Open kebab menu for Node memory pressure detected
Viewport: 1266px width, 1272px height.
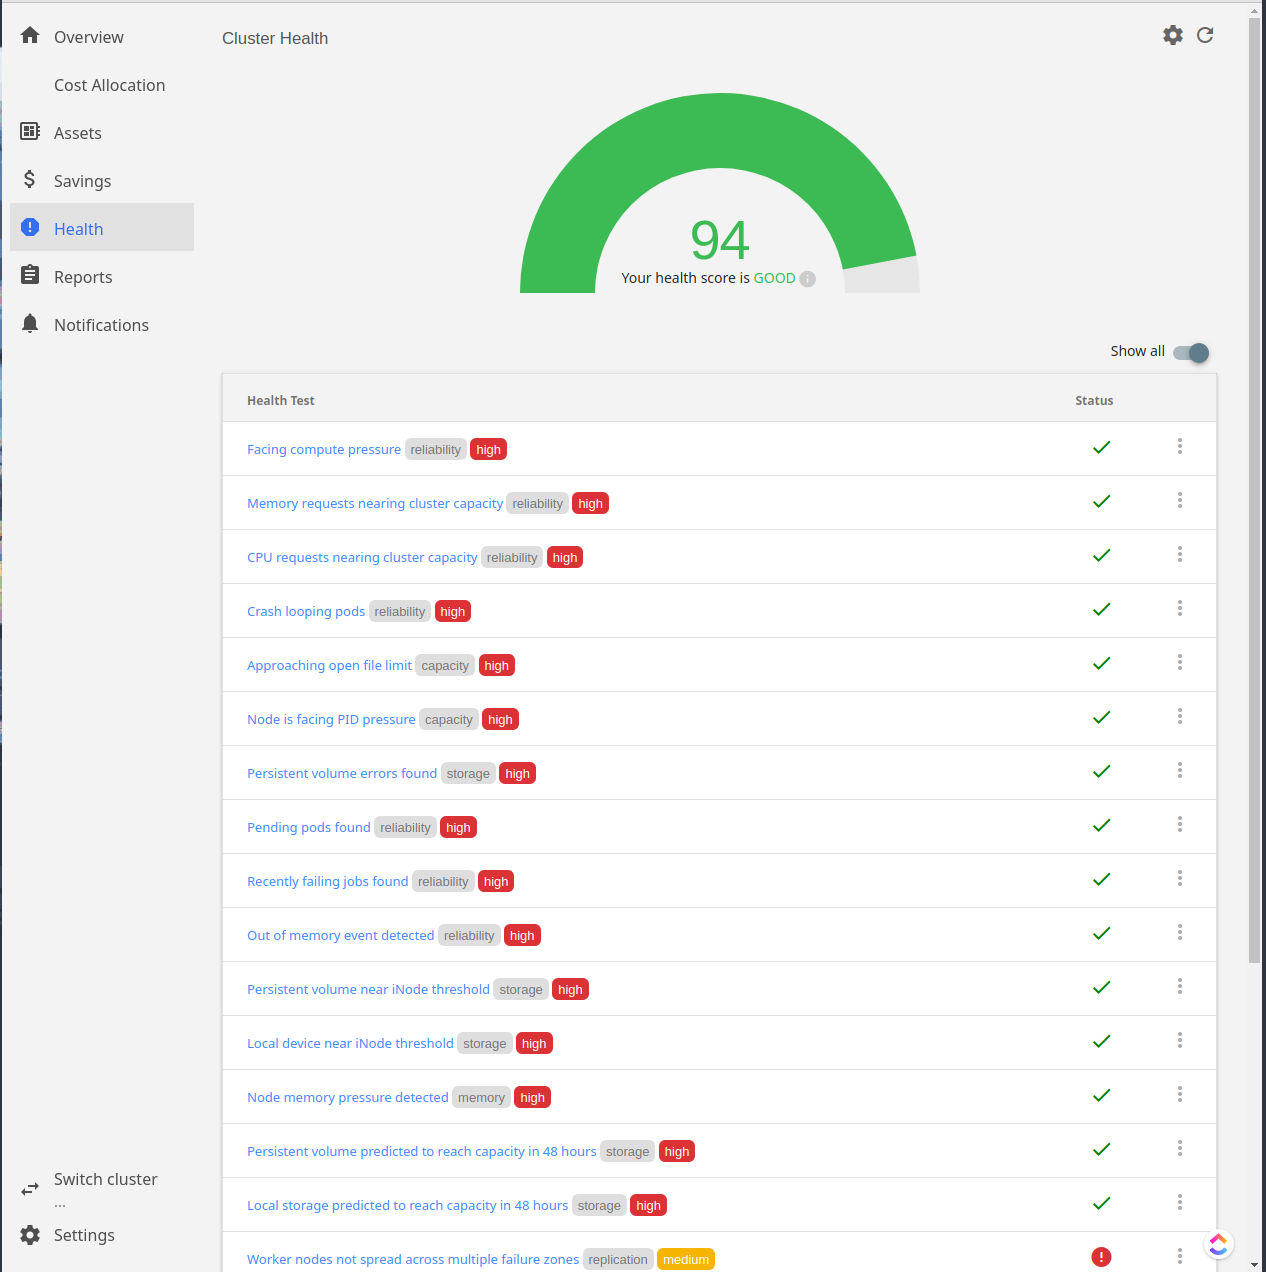point(1179,1095)
